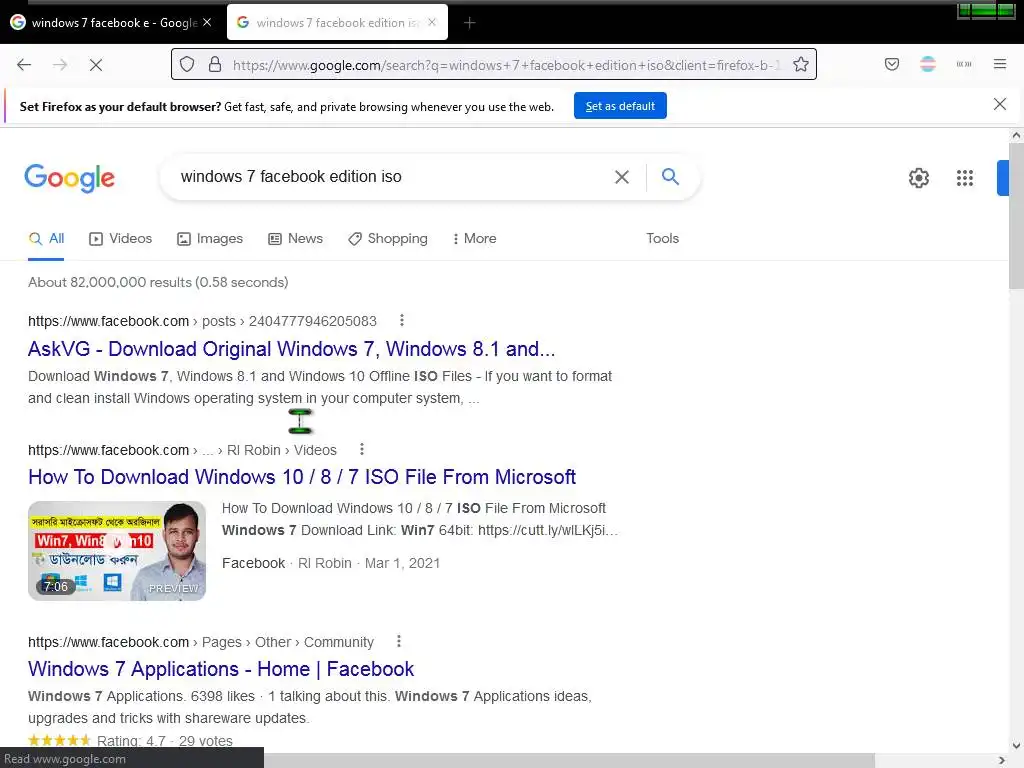The height and width of the screenshot is (768, 1024).
Task: Click the Google logo
Action: (x=69, y=178)
